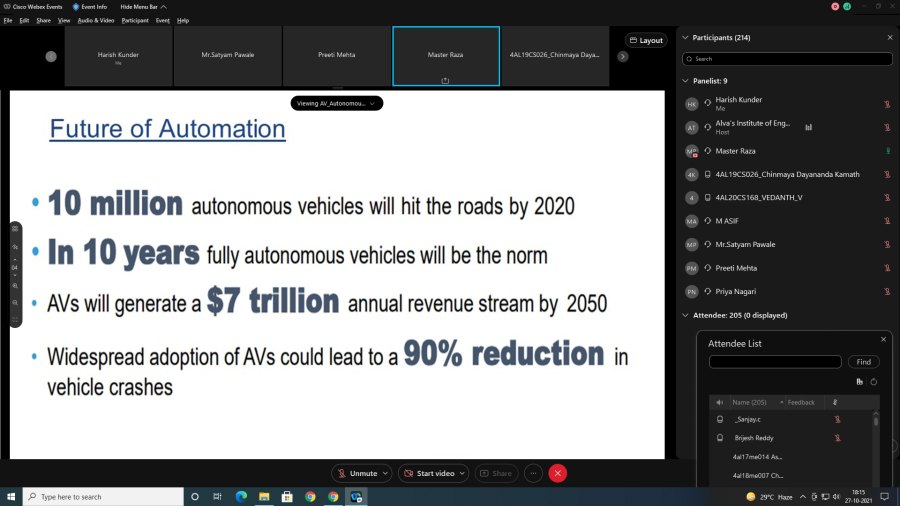Open the Help menu
This screenshot has width=900, height=506.
tap(183, 20)
